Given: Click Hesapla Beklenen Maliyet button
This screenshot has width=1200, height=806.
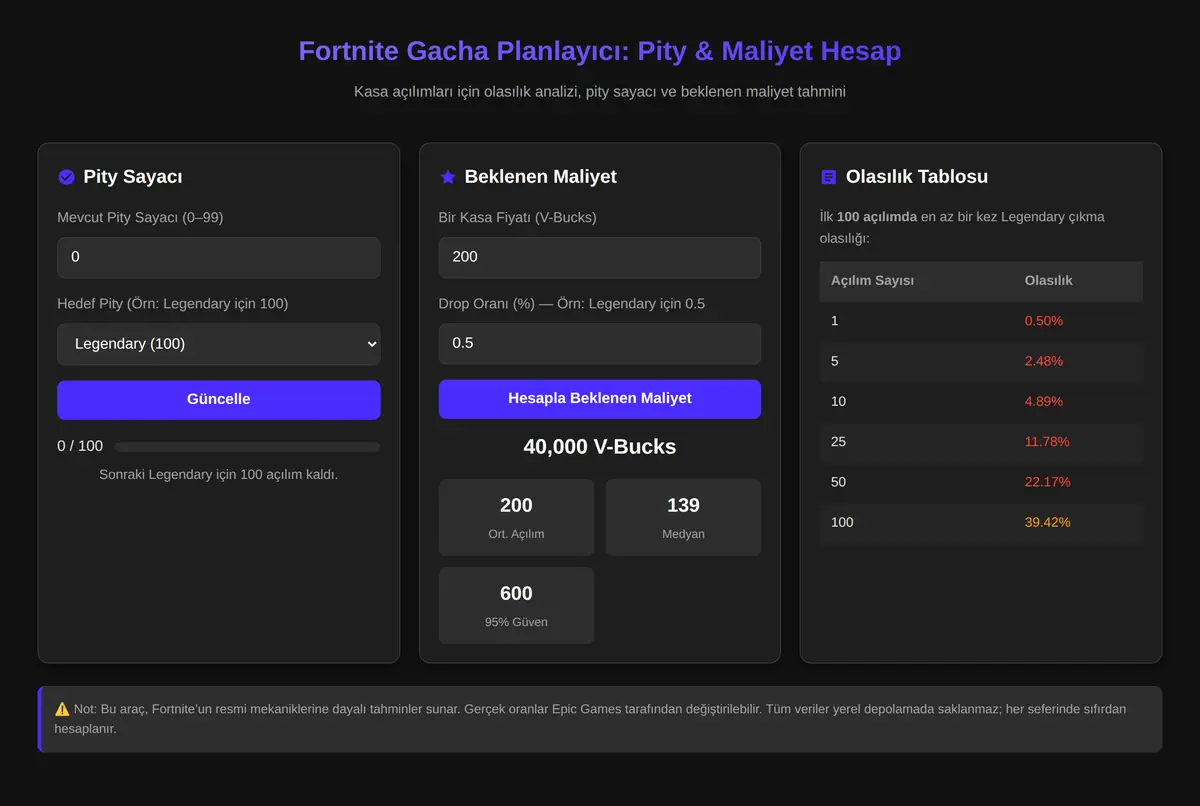Looking at the screenshot, I should coord(600,398).
